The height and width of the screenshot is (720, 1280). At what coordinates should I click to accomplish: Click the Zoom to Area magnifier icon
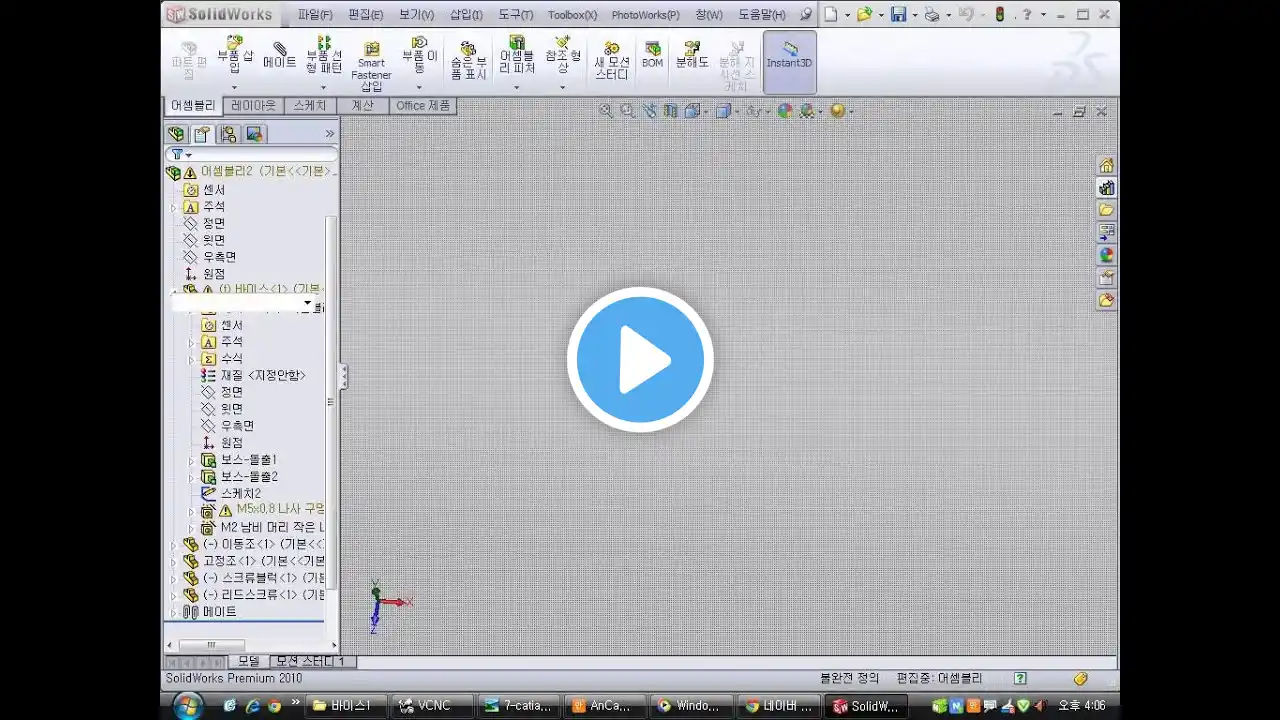tap(628, 111)
